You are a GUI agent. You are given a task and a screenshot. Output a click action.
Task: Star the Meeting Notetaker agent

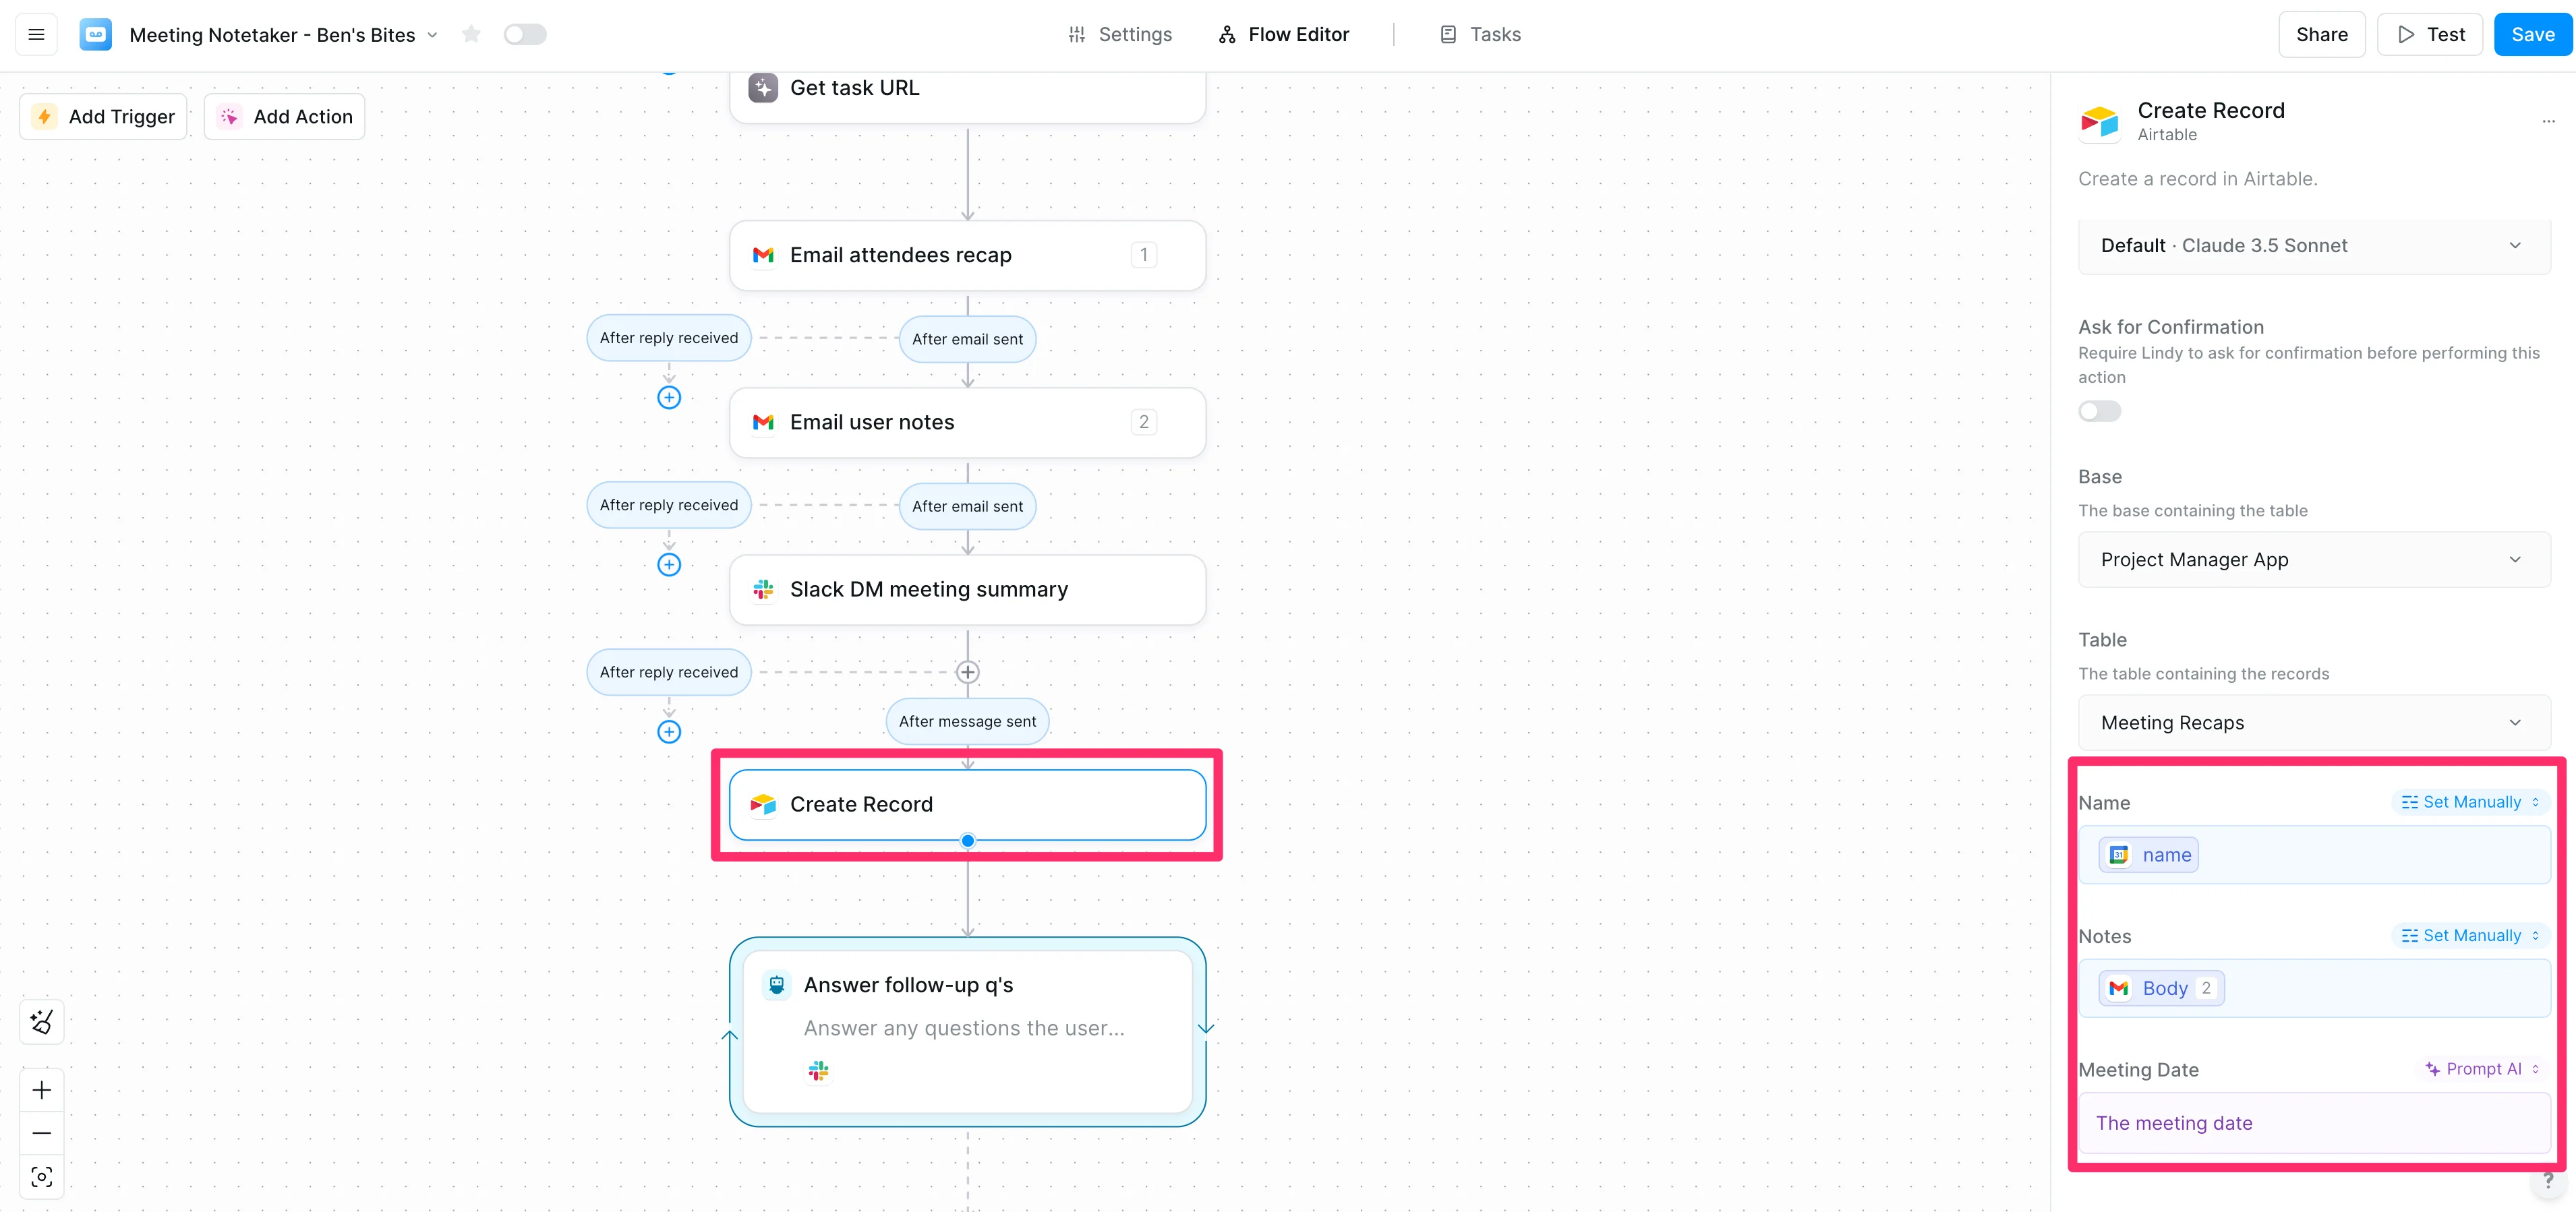pos(471,35)
